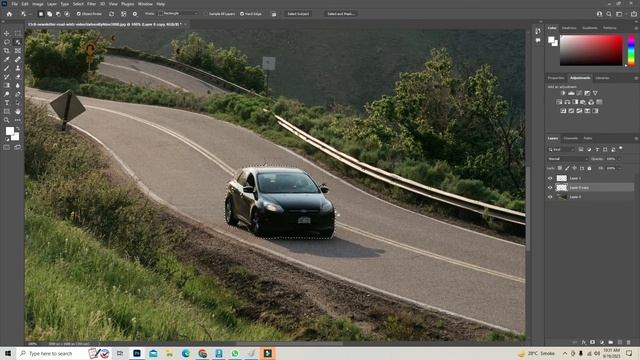Select the Hand tool

click(x=18, y=111)
